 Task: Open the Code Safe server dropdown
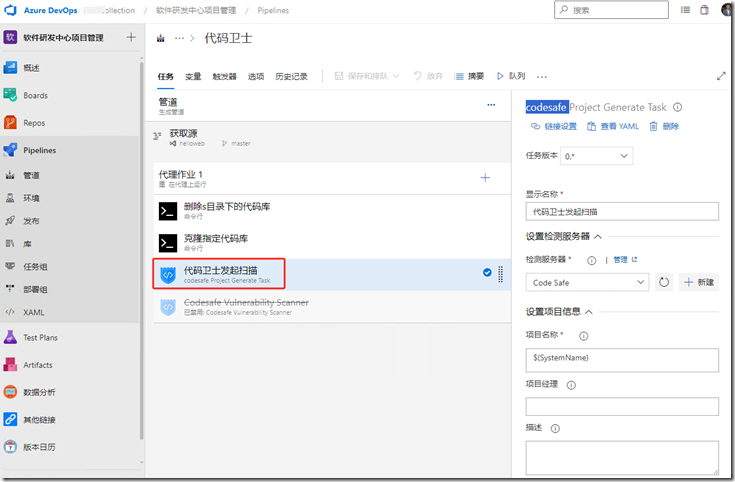click(587, 282)
